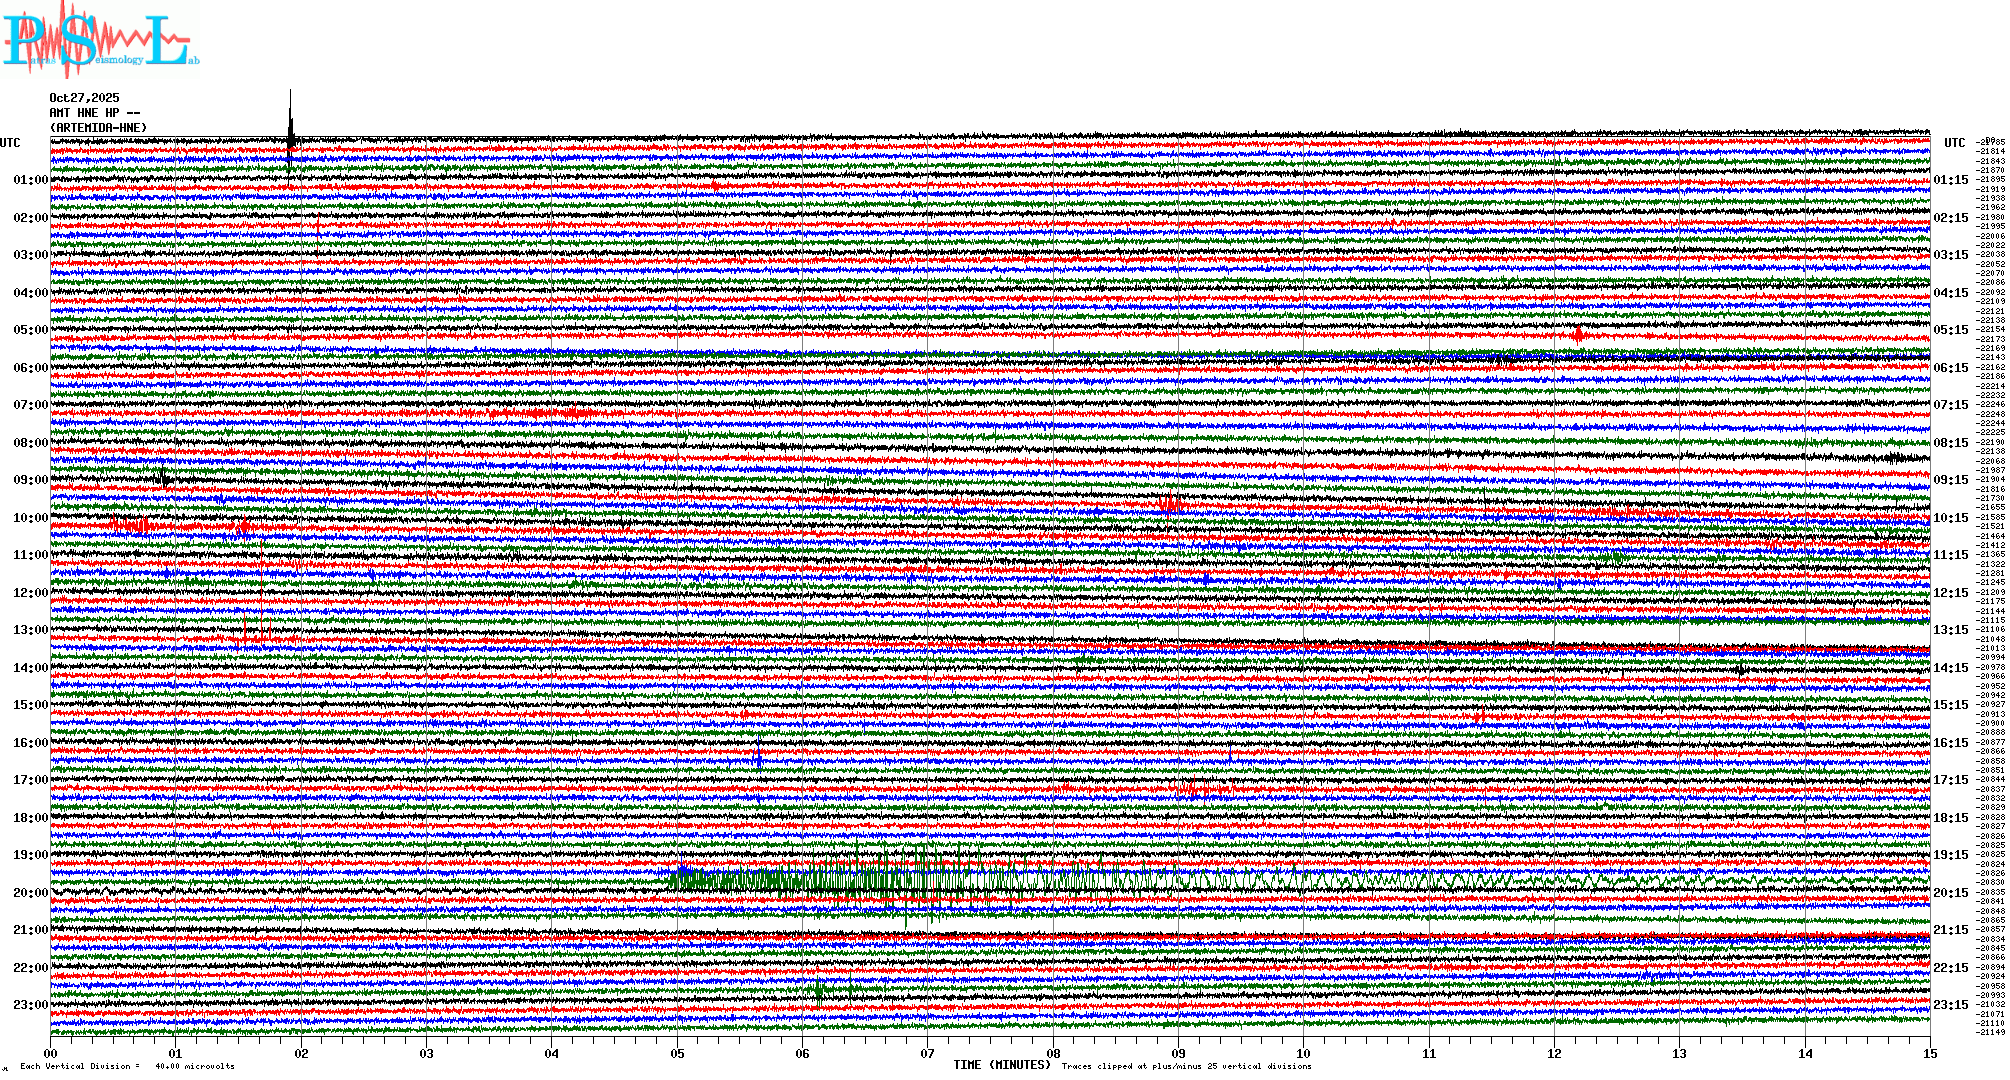Click the 05:15 time label on the right
This screenshot has height=1080, width=2010.
[1950, 330]
